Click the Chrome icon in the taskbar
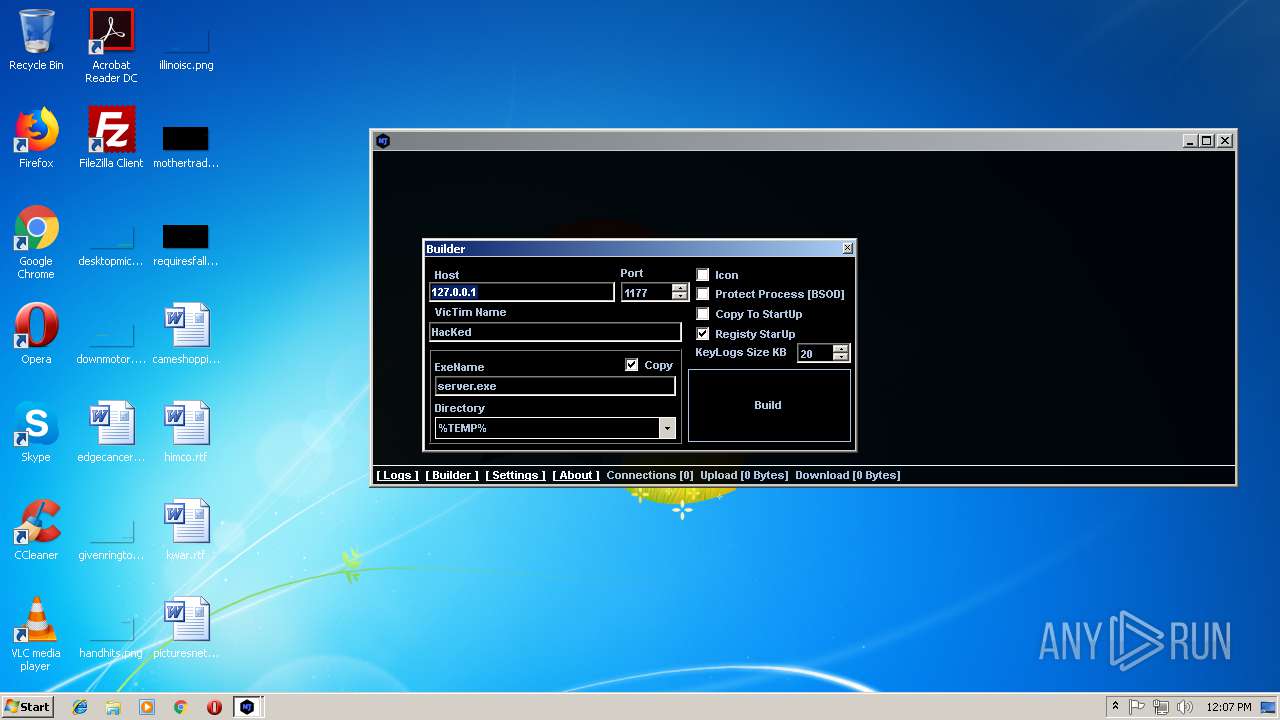The width and height of the screenshot is (1280, 720). point(181,707)
